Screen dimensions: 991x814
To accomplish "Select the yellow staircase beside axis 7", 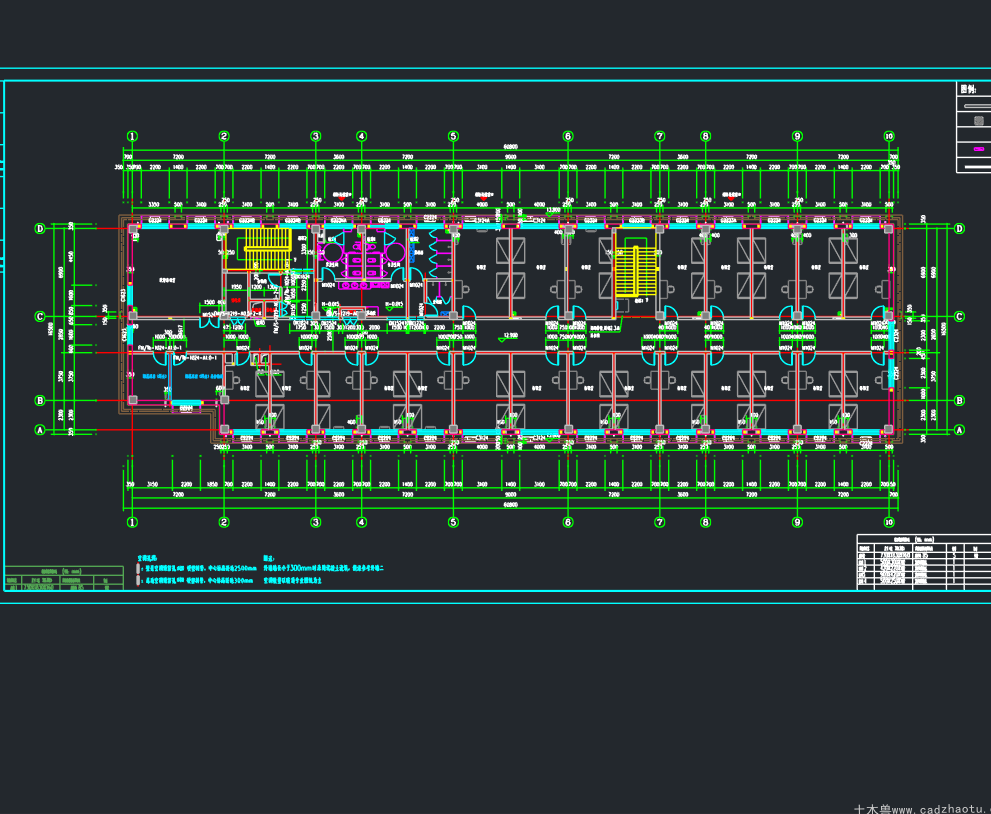I will click(634, 272).
